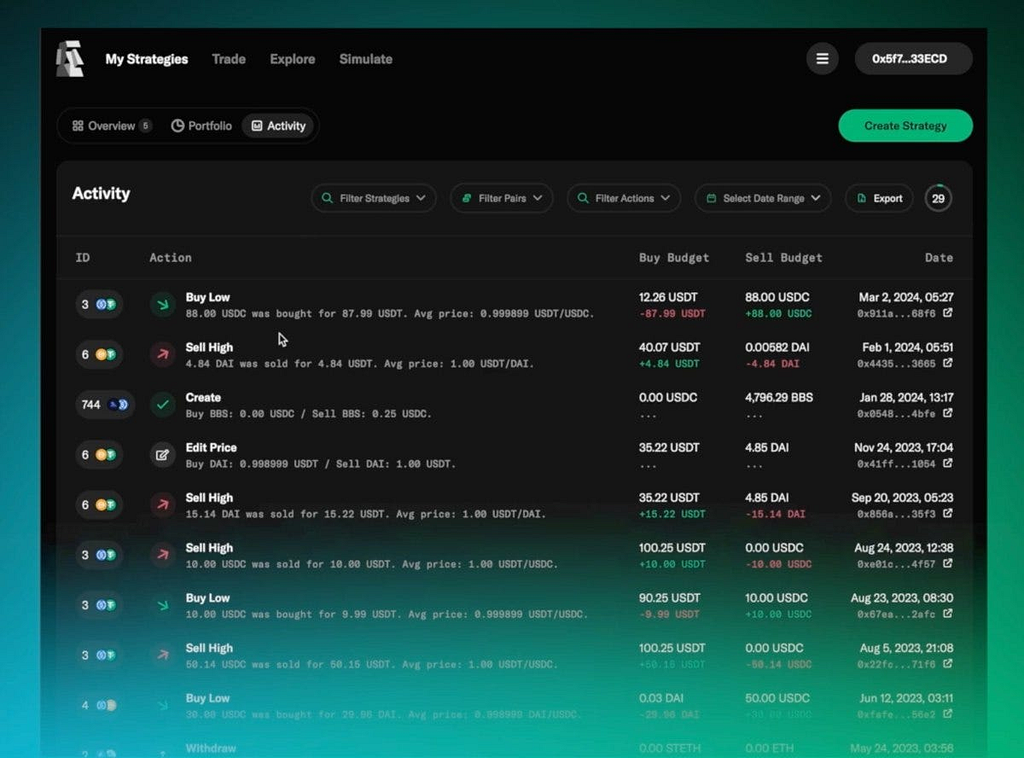Viewport: 1024px width, 758px height.
Task: Open the hamburger menu icon
Action: (822, 59)
